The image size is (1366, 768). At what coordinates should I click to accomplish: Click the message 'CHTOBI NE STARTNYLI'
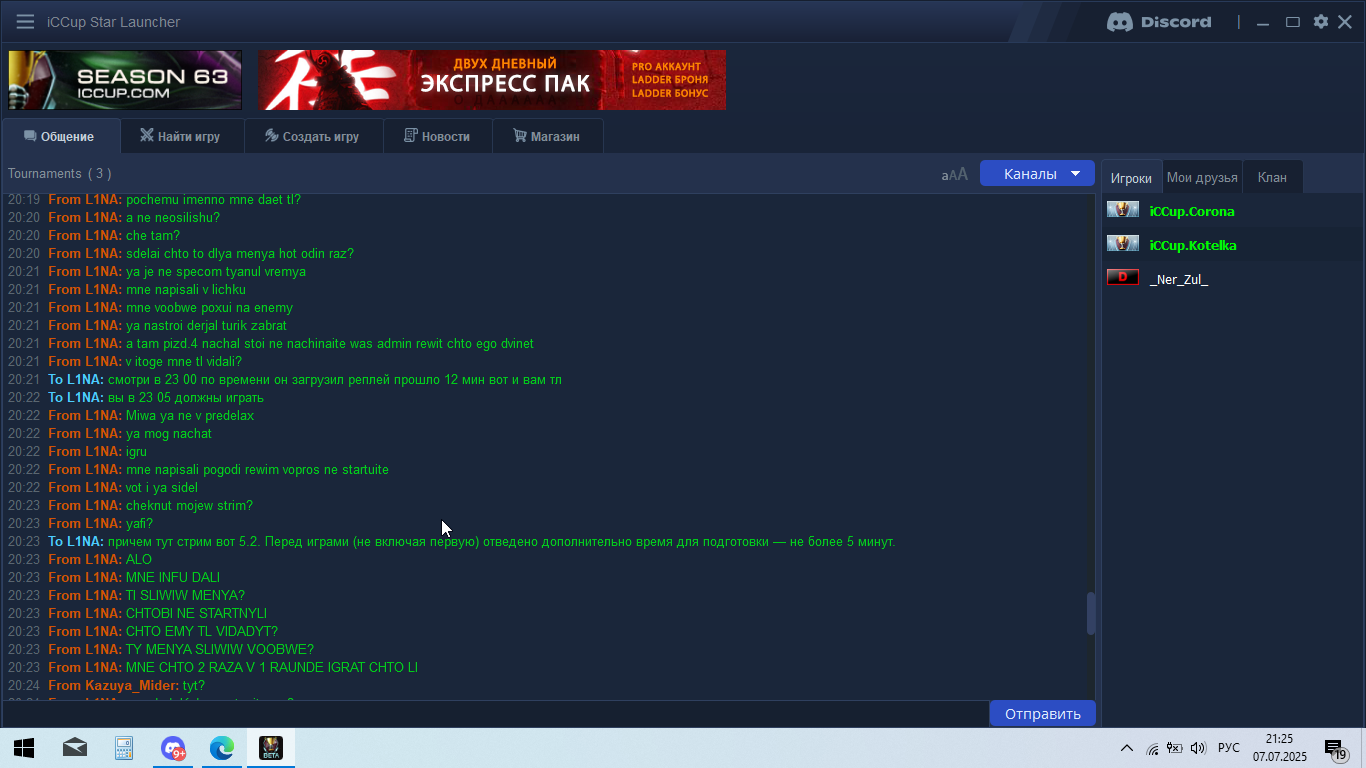[196, 614]
